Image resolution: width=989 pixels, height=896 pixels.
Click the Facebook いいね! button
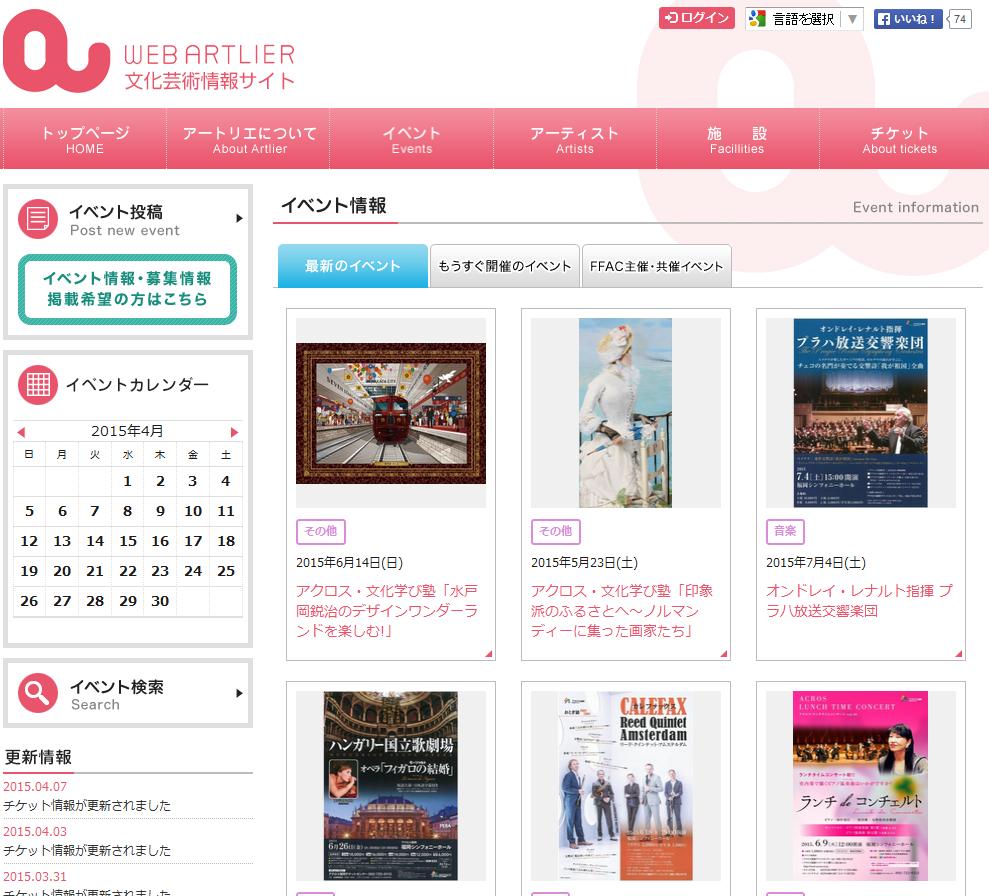908,19
